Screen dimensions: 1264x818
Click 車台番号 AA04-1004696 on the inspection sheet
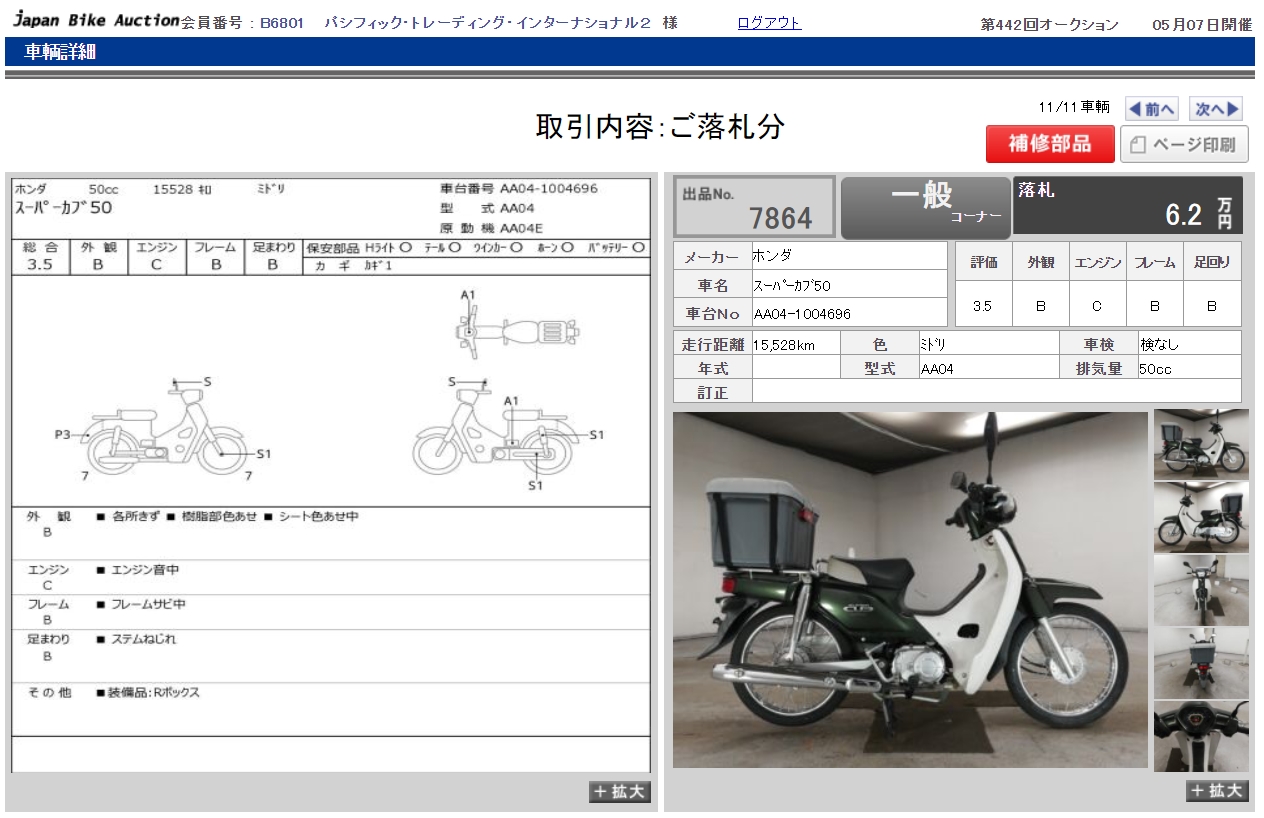(519, 188)
